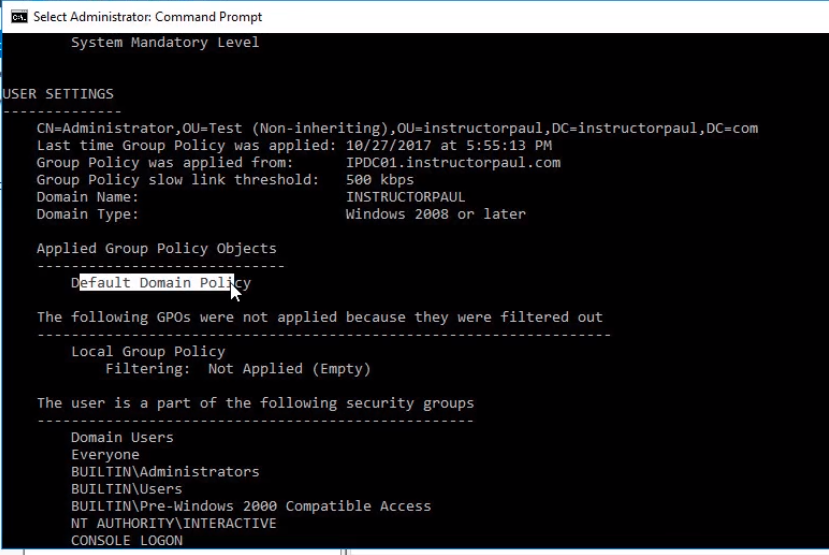Click the BUILTIN\Users group line
This screenshot has height=555, width=829.
(x=126, y=489)
